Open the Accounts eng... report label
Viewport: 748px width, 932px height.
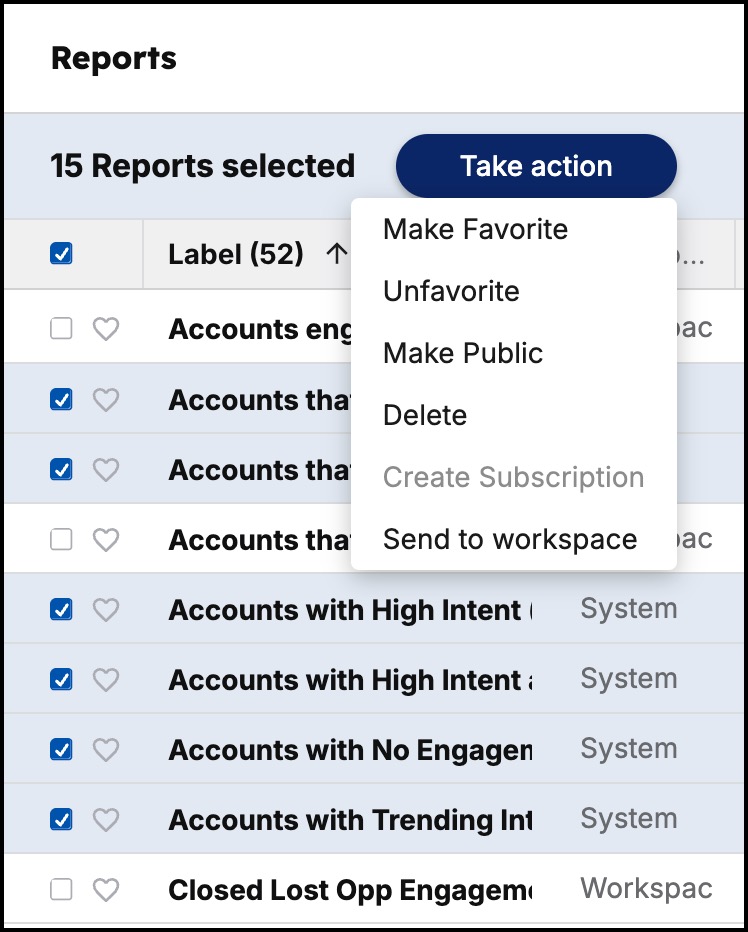pos(260,329)
